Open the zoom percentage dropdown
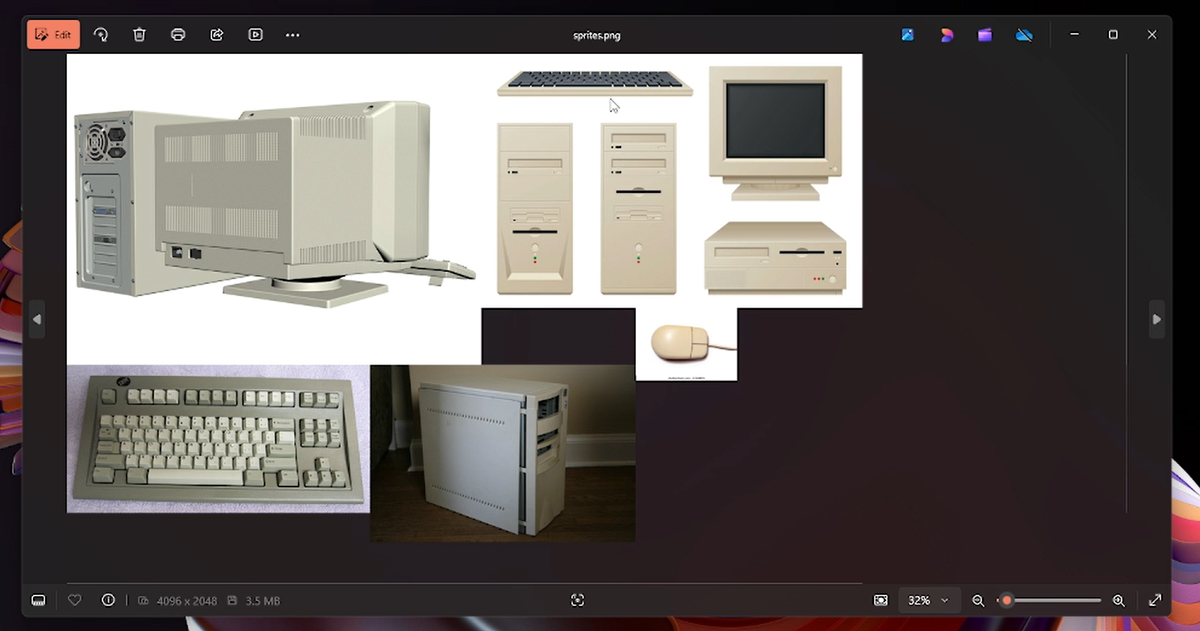Viewport: 1200px width, 631px height. [928, 600]
